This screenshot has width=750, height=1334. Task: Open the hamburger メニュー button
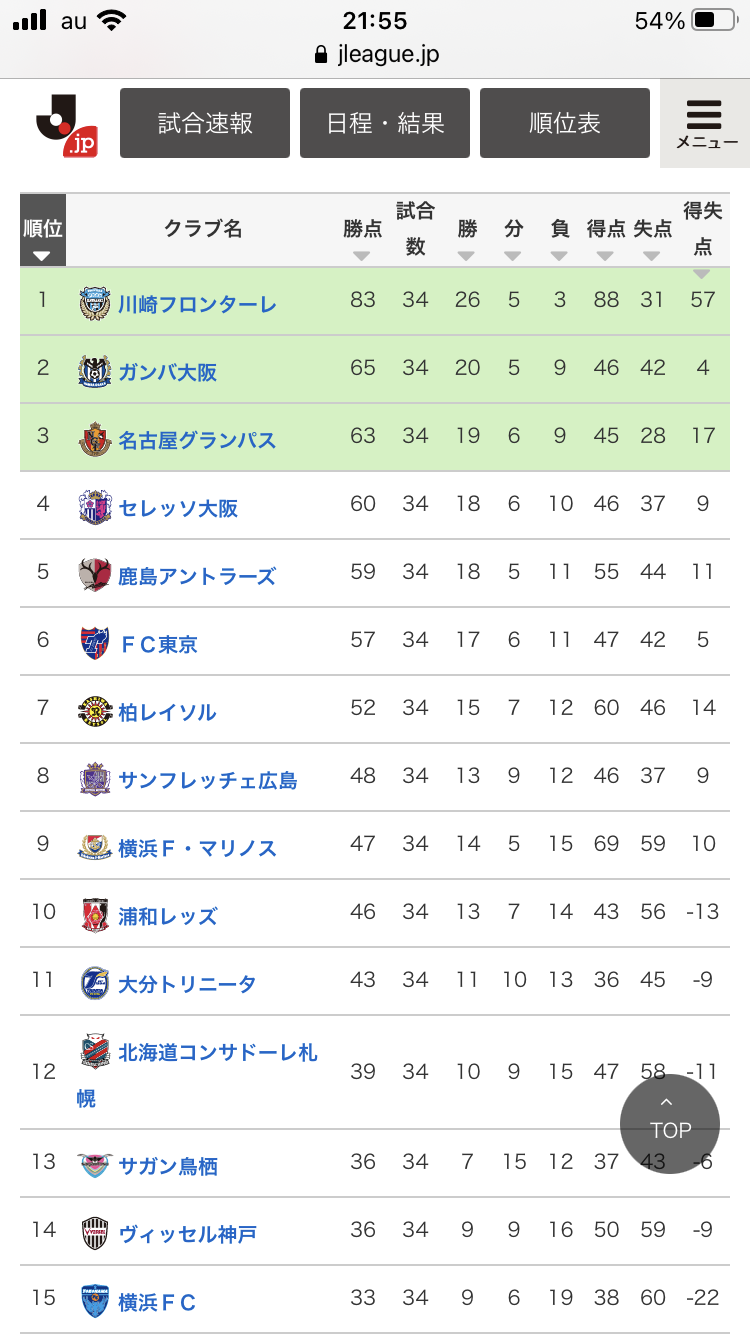tap(705, 123)
